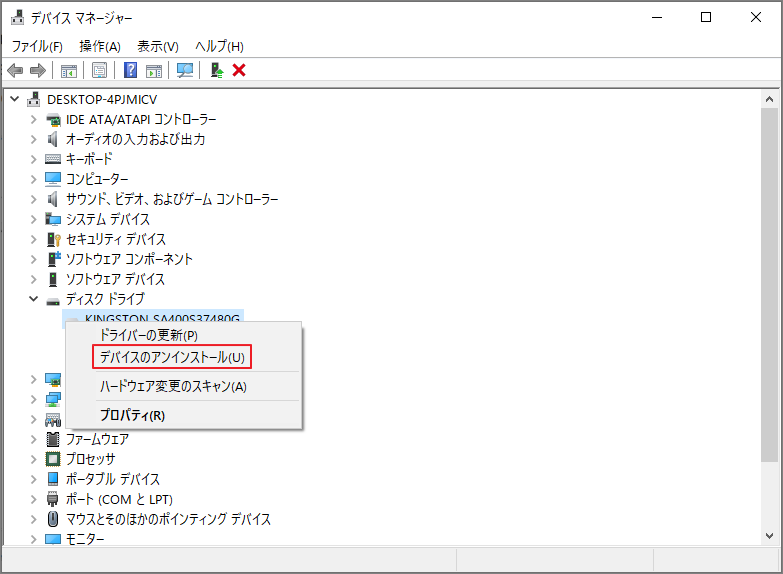The width and height of the screenshot is (783, 574).
Task: Click the セキュリティ デバイス key icon
Action: (53, 239)
